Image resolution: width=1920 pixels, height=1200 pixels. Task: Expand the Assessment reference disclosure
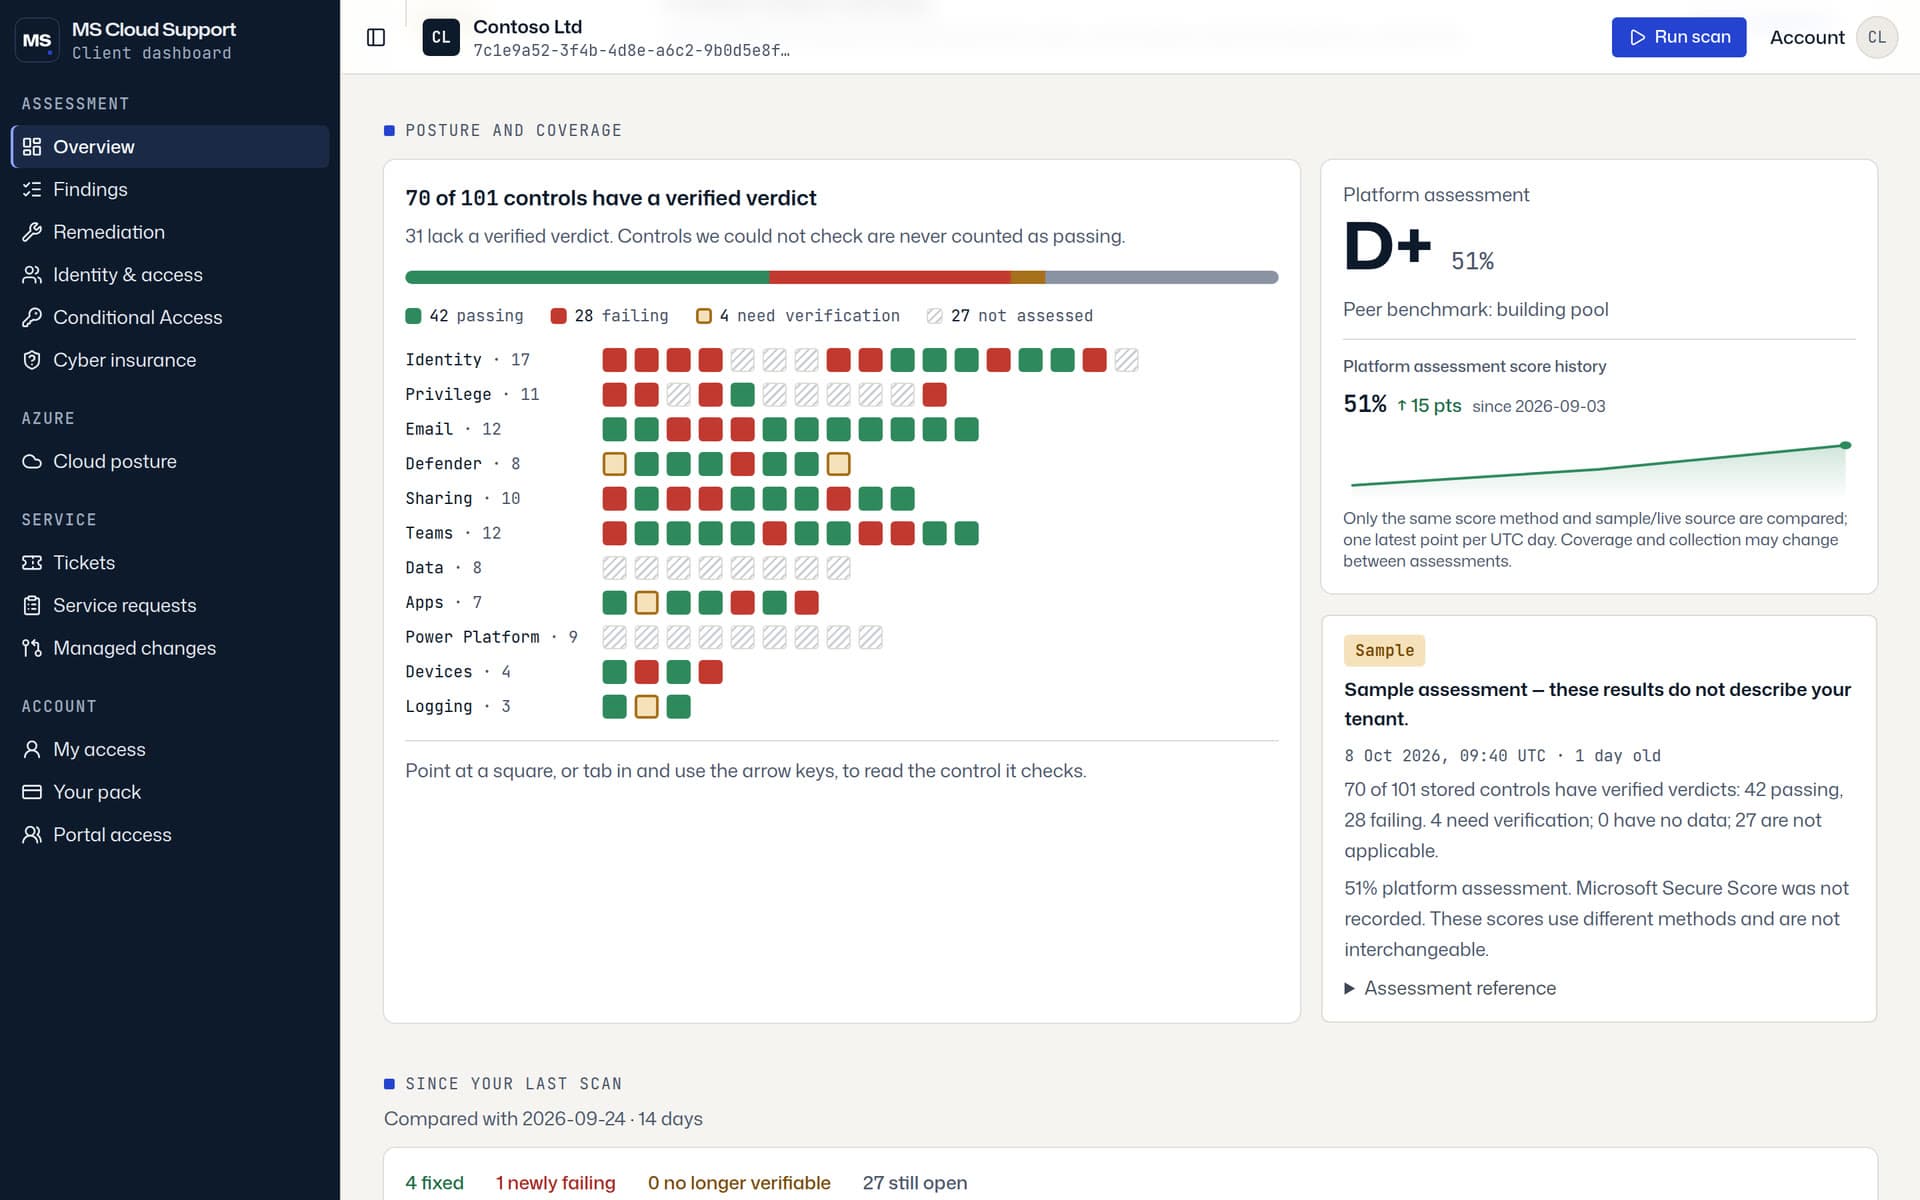click(x=1450, y=988)
